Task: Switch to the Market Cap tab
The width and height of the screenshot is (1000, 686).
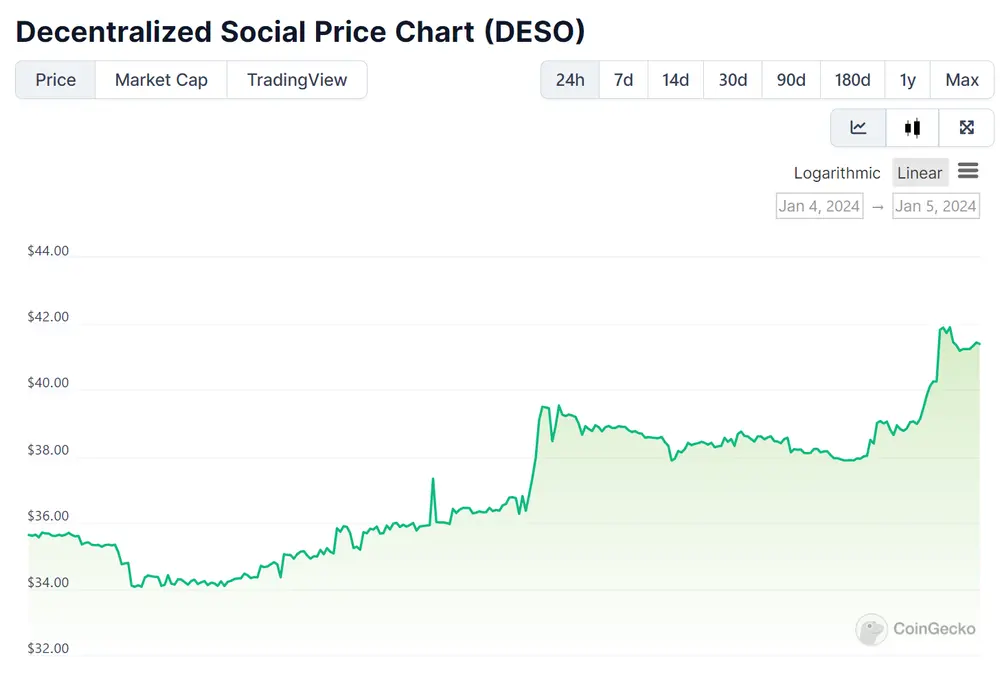Action: pyautogui.click(x=161, y=80)
